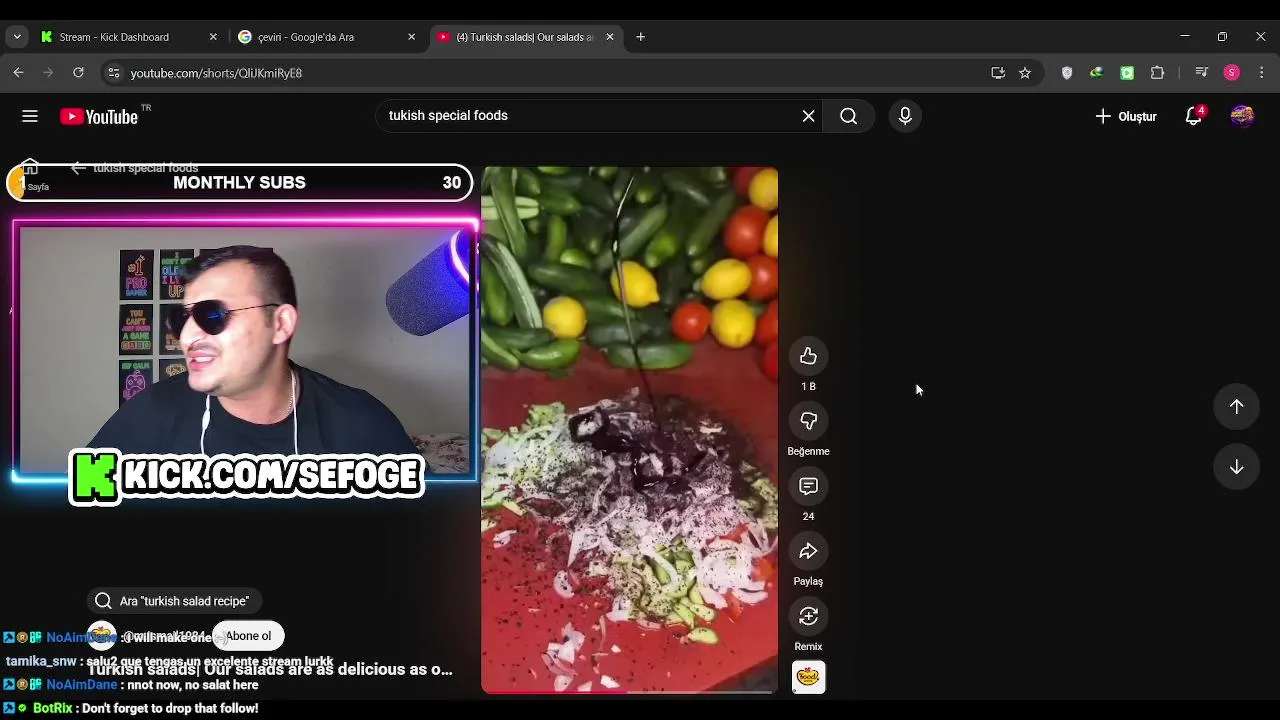Image resolution: width=1280 pixels, height=720 pixels.
Task: Remix this Short
Action: point(808,616)
